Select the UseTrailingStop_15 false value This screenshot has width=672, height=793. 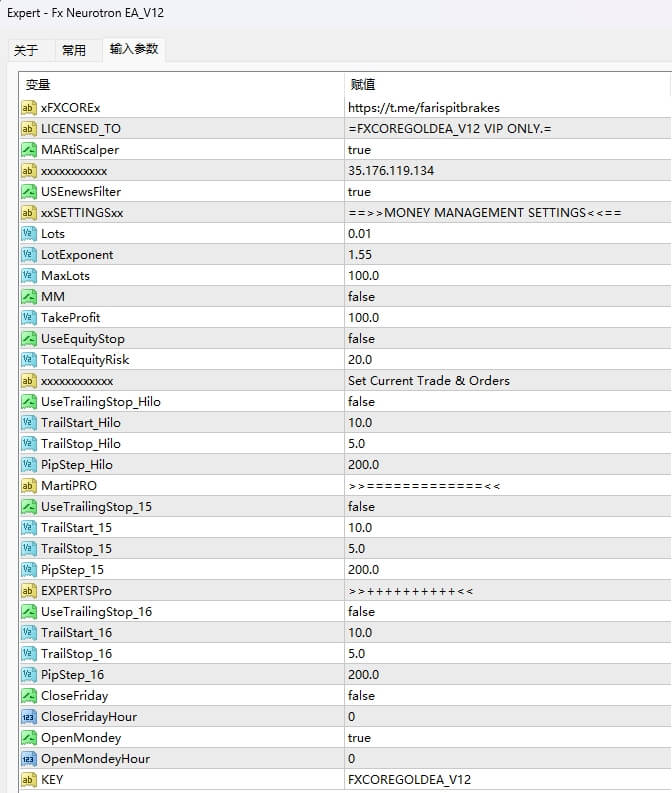pyautogui.click(x=361, y=507)
